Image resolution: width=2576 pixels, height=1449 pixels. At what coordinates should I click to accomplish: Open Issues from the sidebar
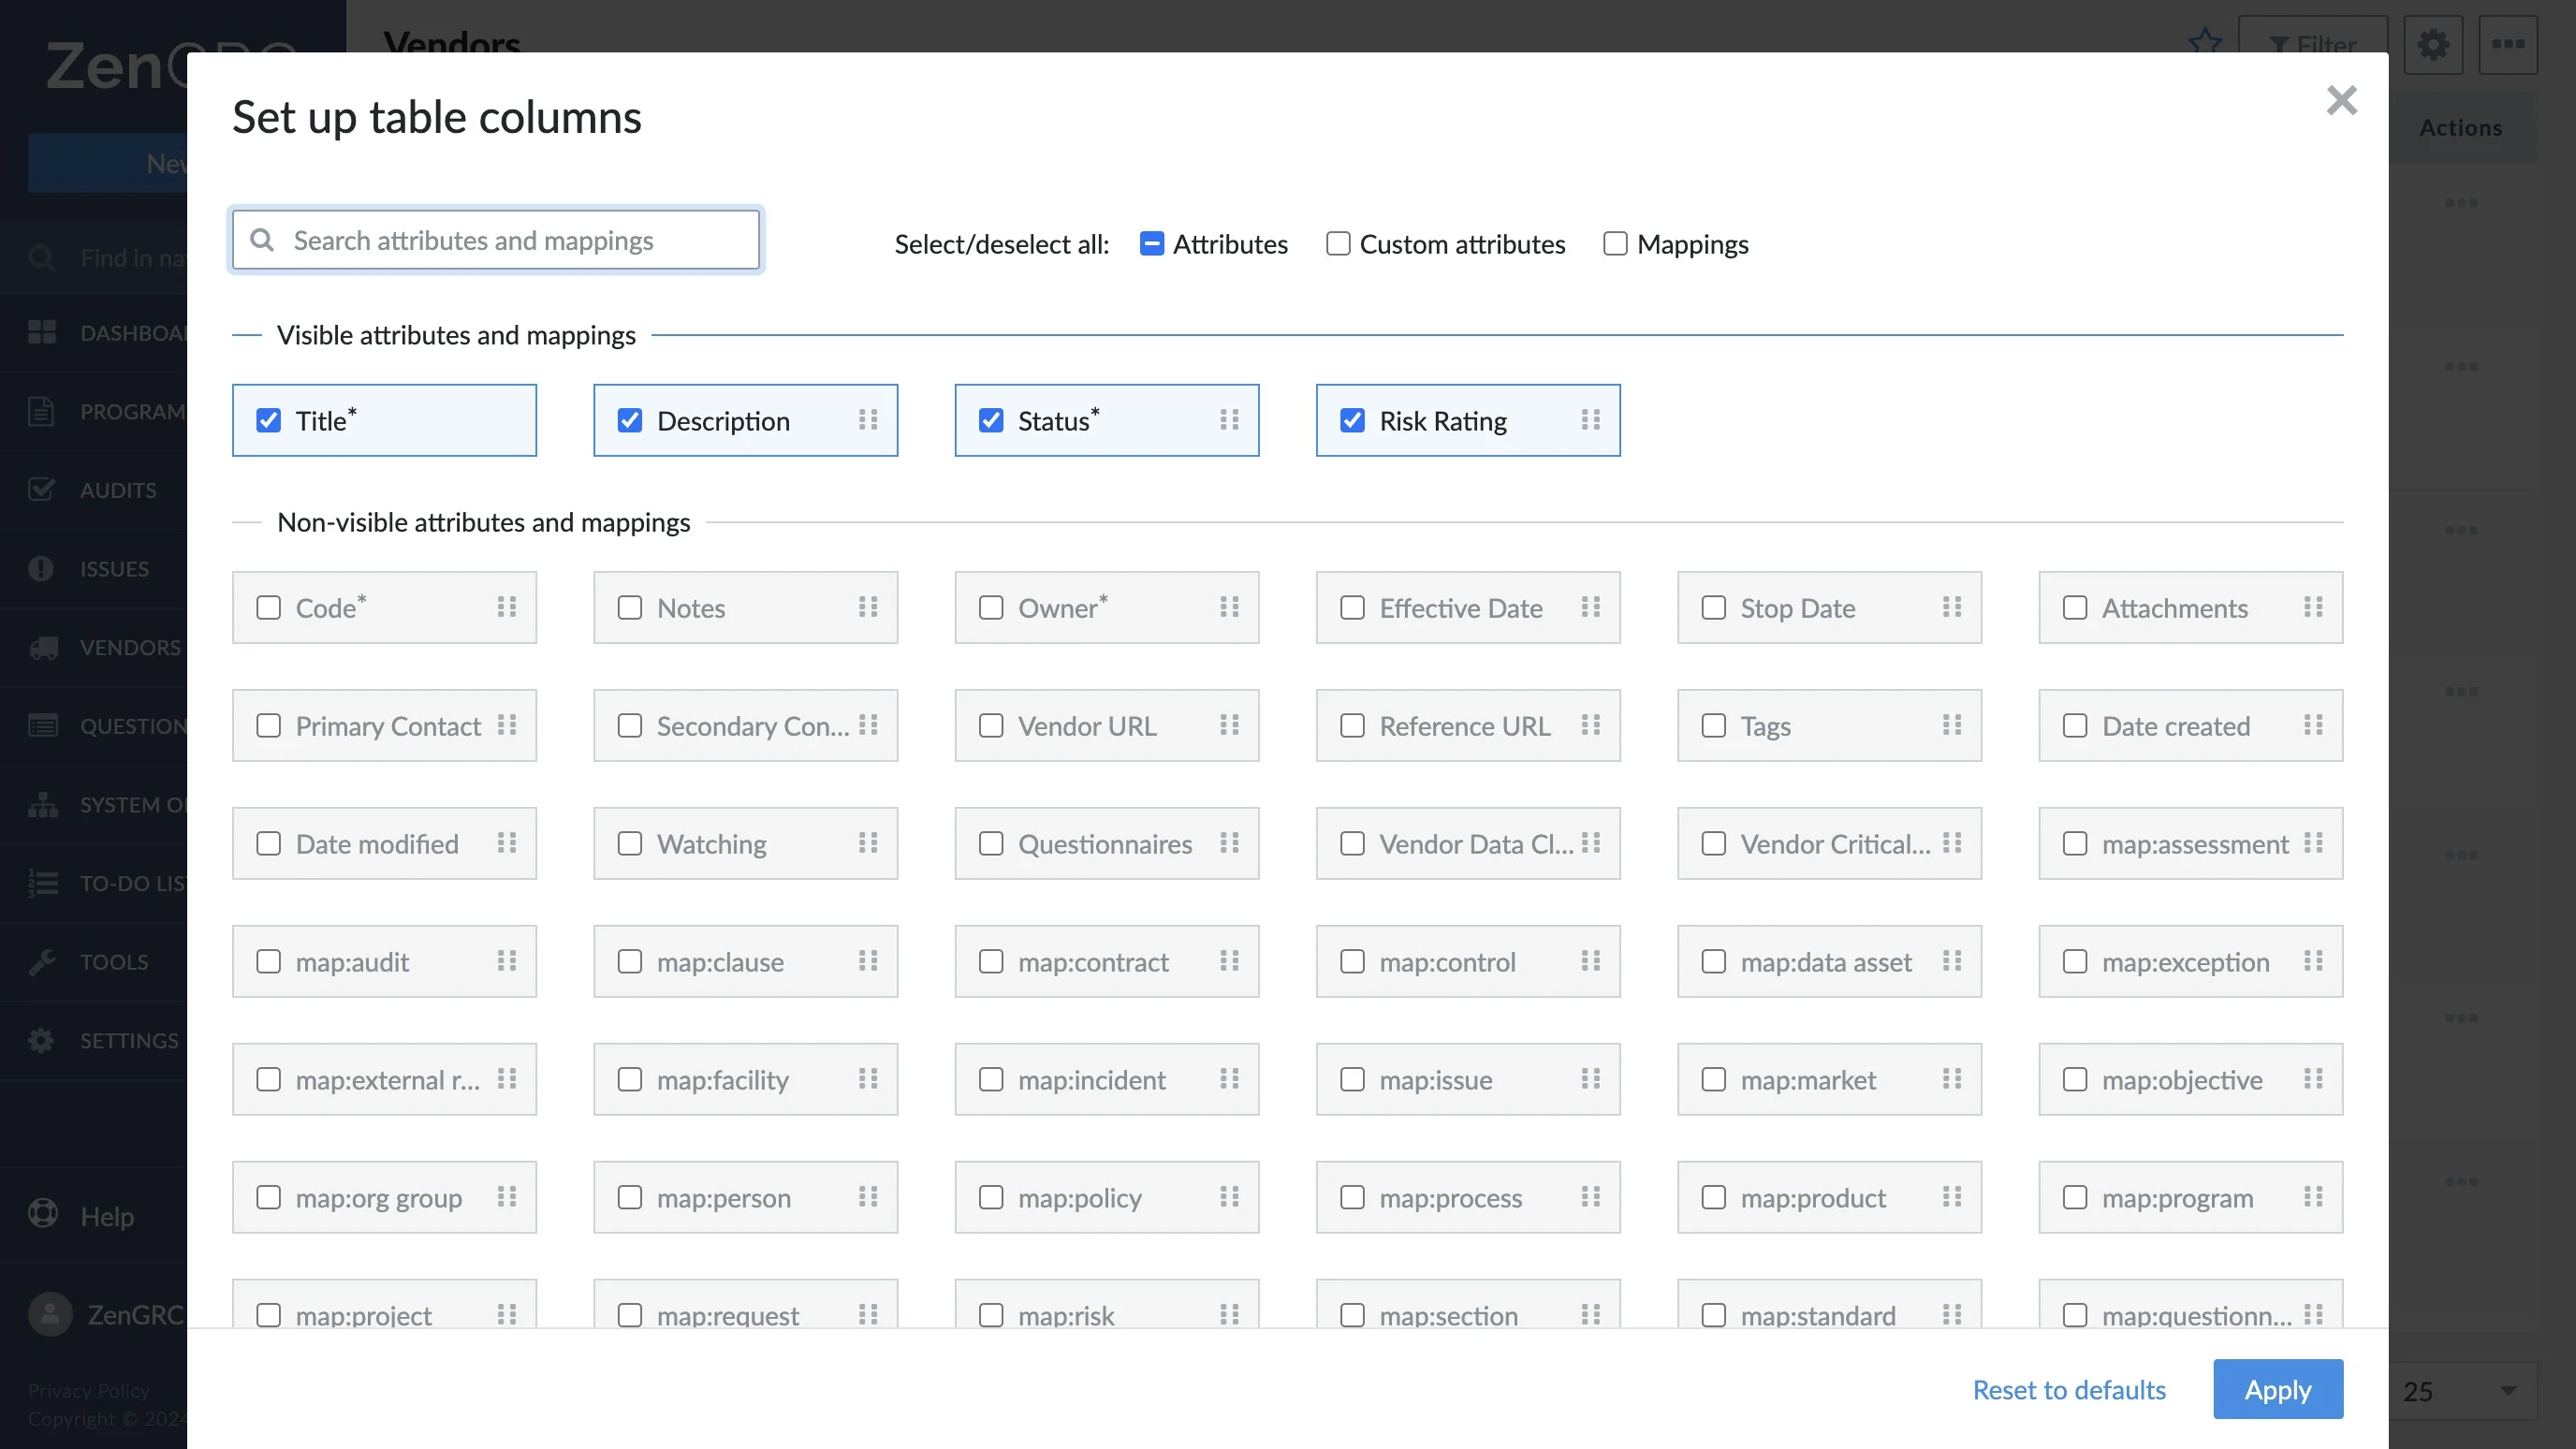click(x=94, y=568)
